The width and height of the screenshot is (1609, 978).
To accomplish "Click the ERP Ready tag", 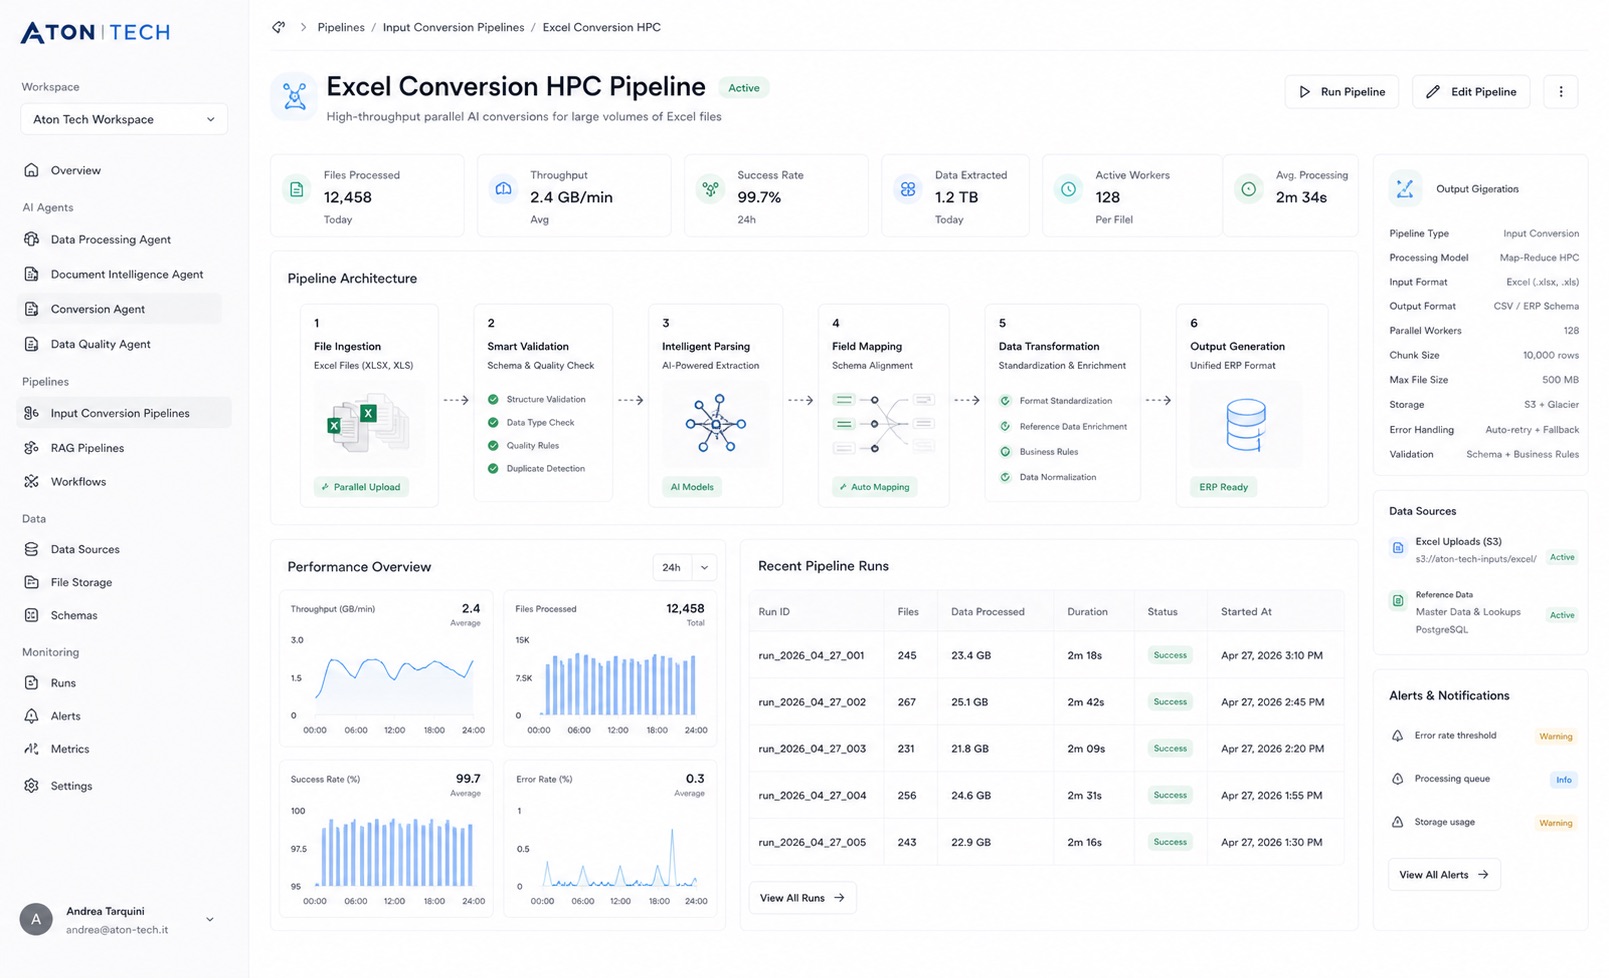I will 1224,487.
